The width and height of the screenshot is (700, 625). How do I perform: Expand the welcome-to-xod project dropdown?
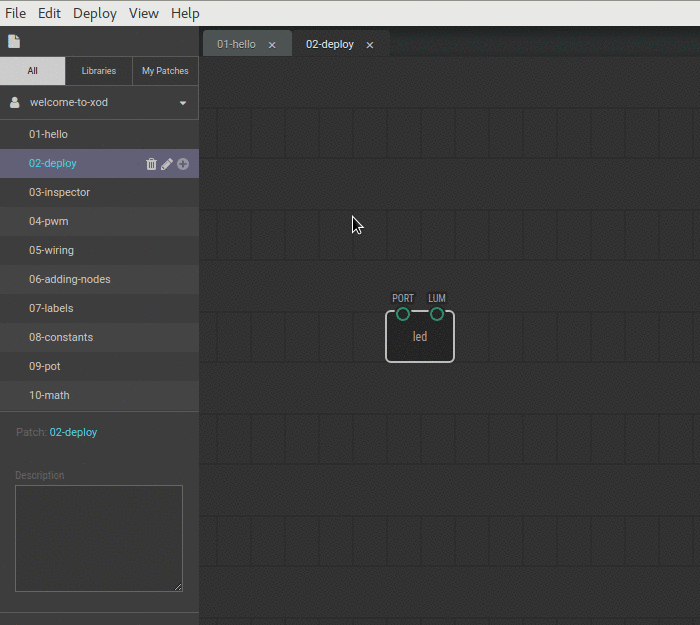click(x=183, y=103)
